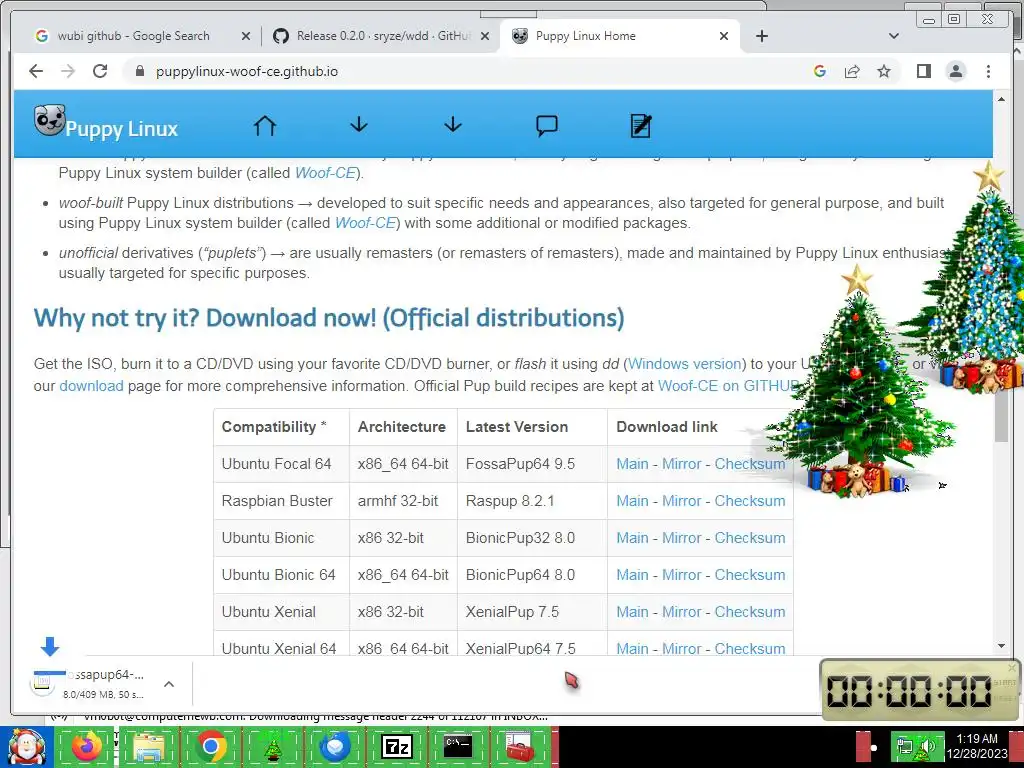
Task: Close the wubi github search tab
Action: pos(246,36)
